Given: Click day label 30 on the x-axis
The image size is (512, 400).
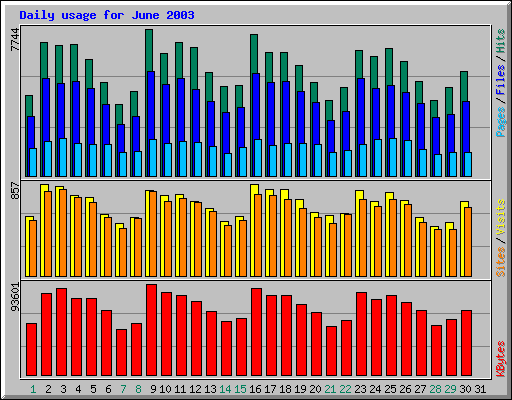Looking at the screenshot, I should pos(465,389).
